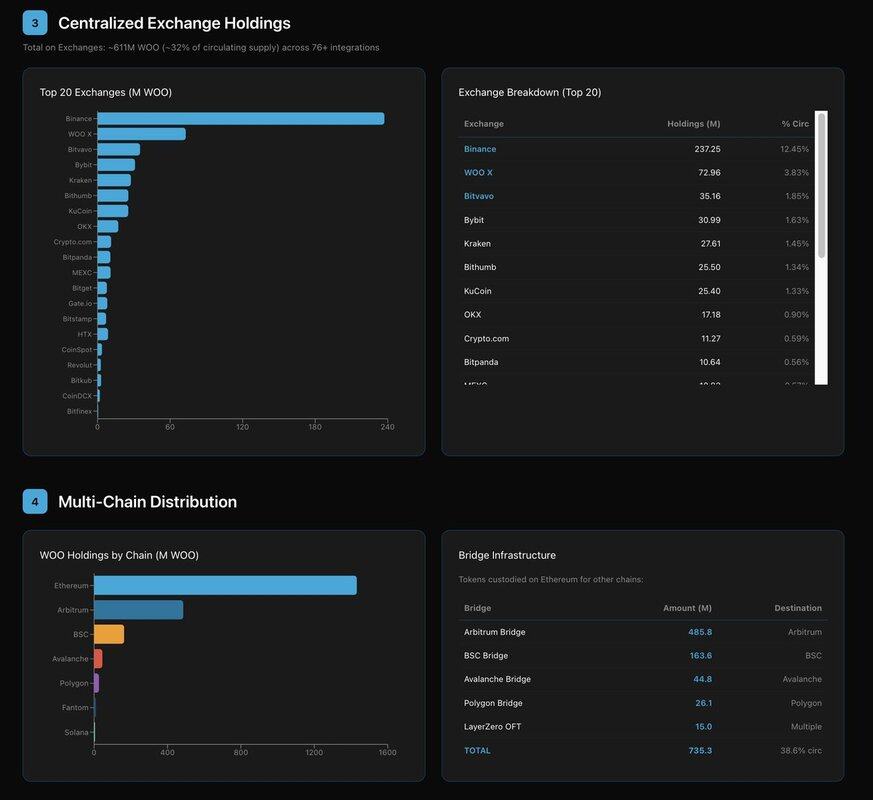
Task: Click the section 4 number badge
Action: coord(35,501)
